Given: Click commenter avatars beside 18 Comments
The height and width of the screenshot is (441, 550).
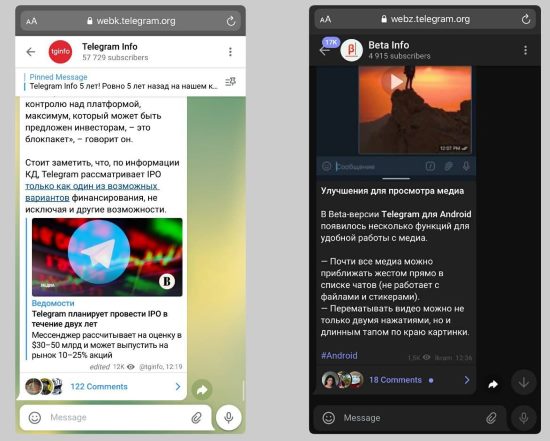Looking at the screenshot, I should click(343, 380).
